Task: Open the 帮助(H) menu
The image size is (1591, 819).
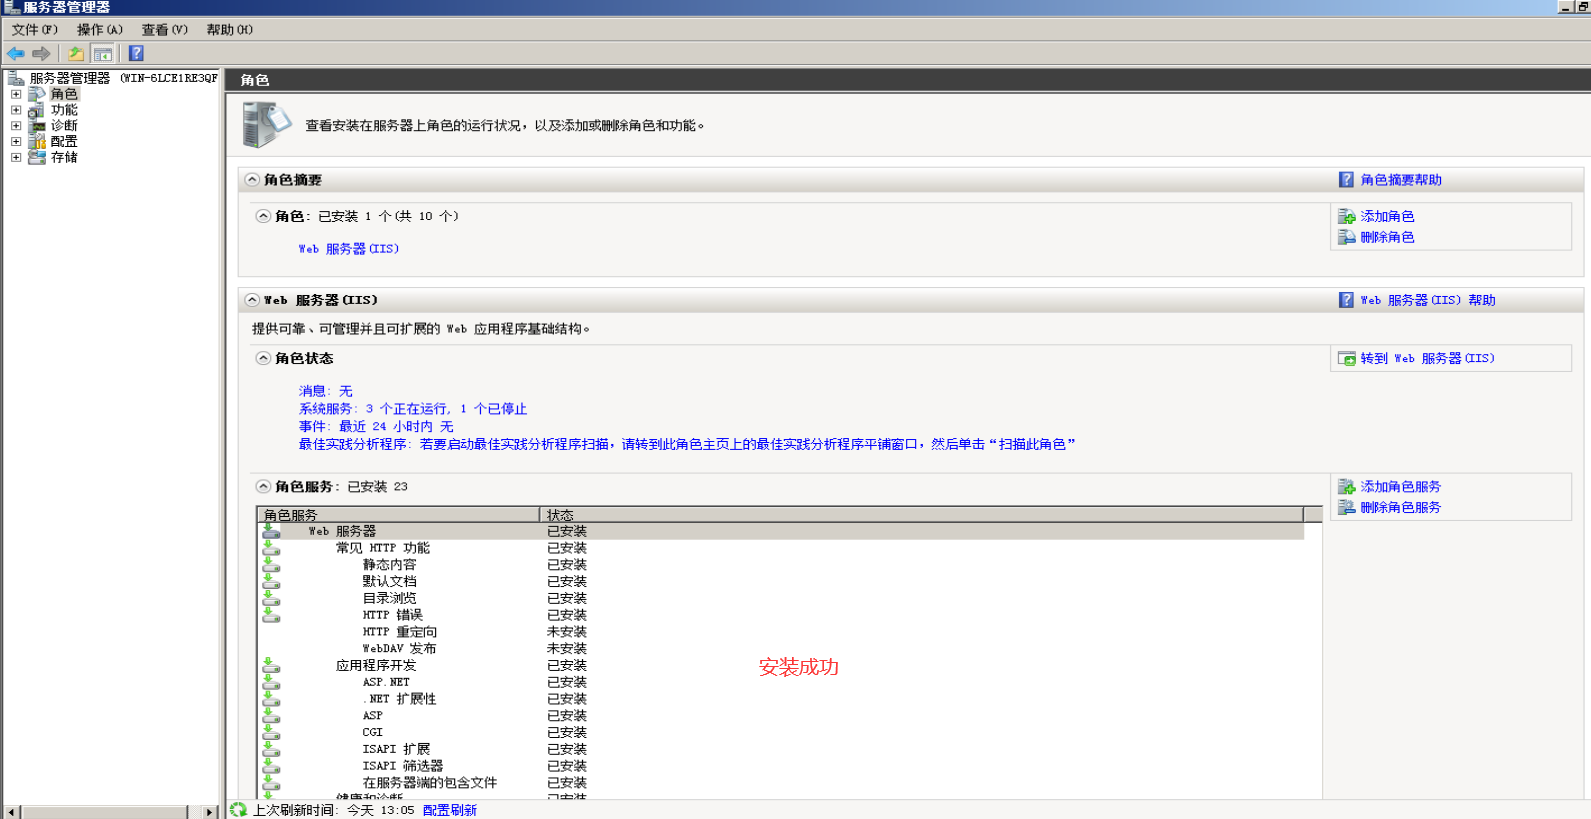Action: (229, 30)
